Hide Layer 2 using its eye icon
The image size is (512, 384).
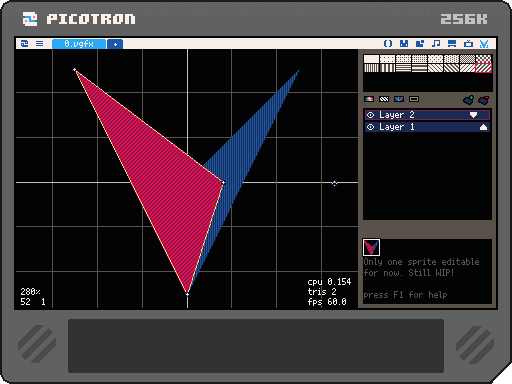pyautogui.click(x=370, y=115)
